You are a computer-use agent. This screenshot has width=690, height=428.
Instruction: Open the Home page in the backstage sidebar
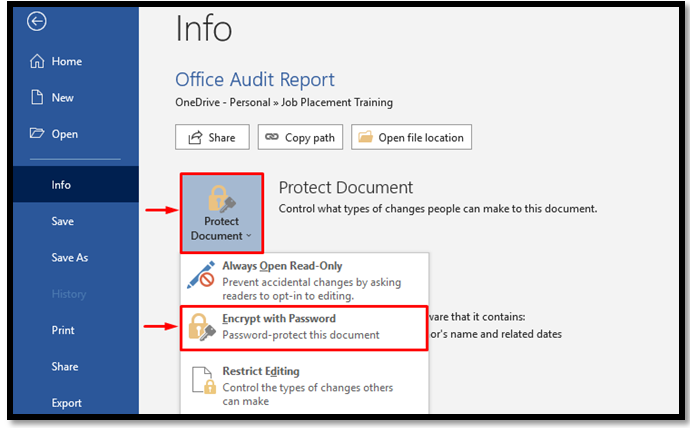tap(76, 61)
